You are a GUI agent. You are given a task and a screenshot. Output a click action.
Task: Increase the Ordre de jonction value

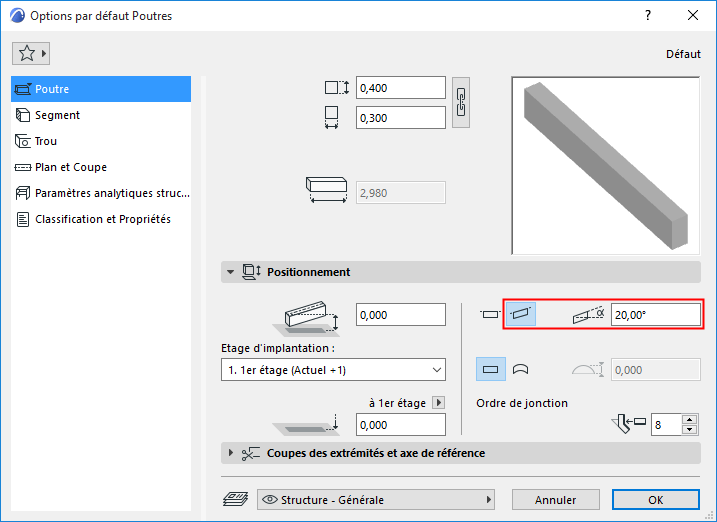(x=689, y=419)
